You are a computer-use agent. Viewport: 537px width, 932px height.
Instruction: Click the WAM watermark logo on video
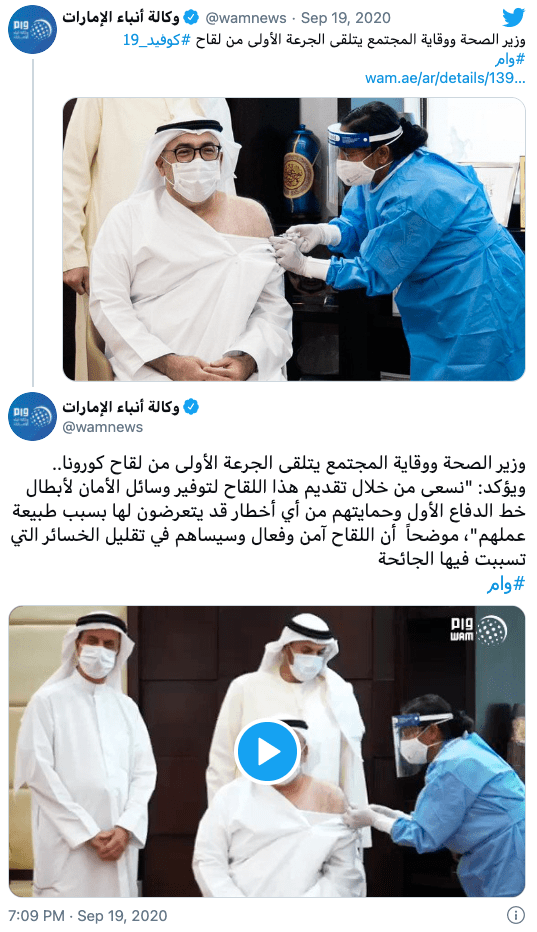point(478,631)
